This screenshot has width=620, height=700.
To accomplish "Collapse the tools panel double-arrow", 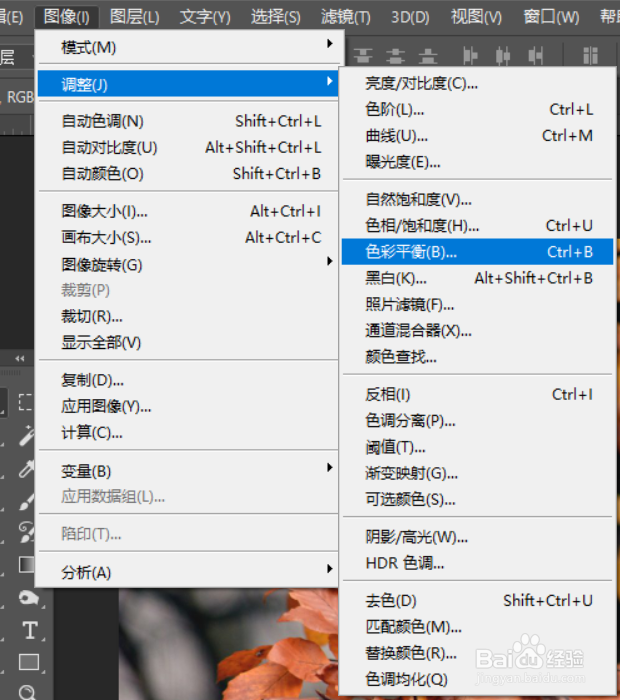I will 20,358.
